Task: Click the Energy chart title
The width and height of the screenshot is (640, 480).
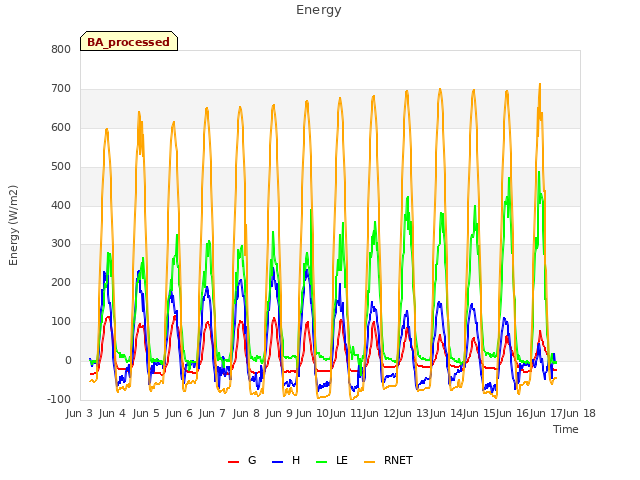Action: click(x=319, y=10)
